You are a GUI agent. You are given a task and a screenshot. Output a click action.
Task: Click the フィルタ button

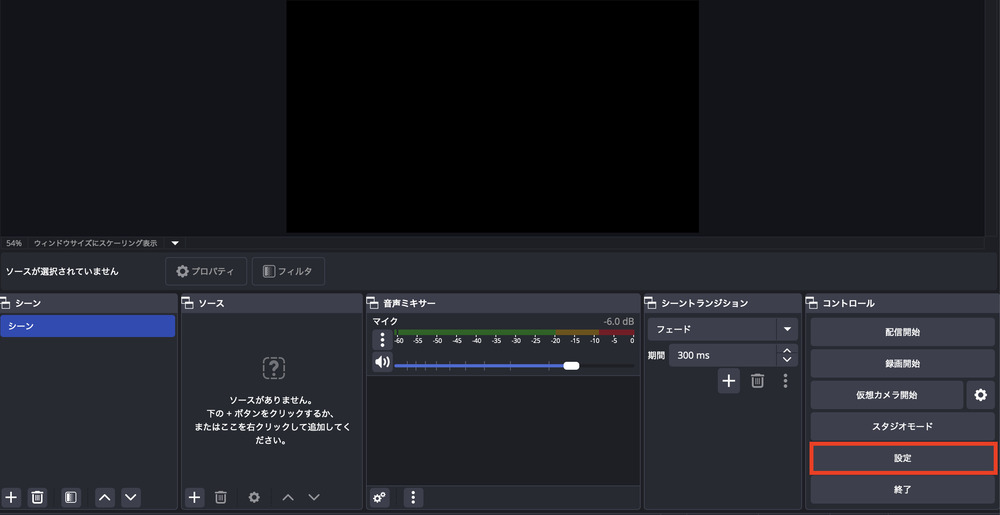288,272
